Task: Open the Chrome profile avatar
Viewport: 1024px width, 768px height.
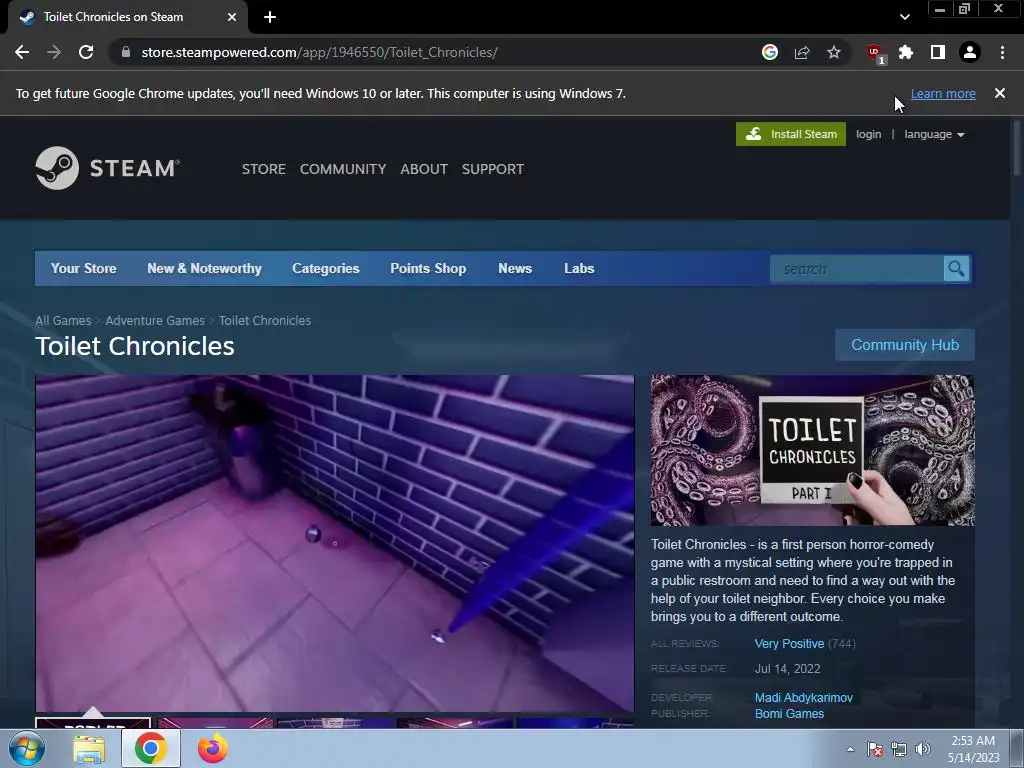Action: pos(970,52)
